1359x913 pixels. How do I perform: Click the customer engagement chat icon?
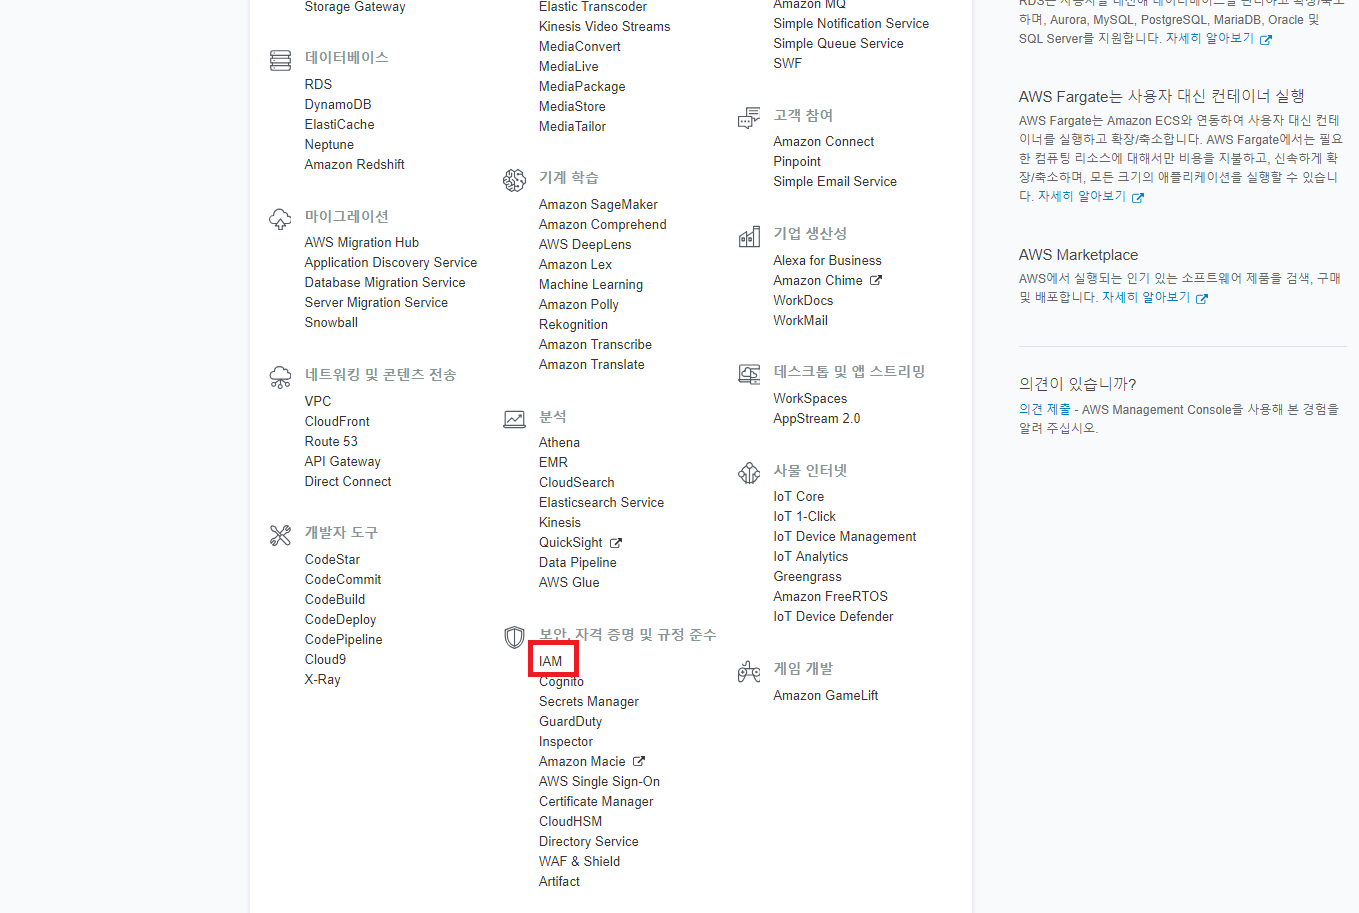coord(749,119)
